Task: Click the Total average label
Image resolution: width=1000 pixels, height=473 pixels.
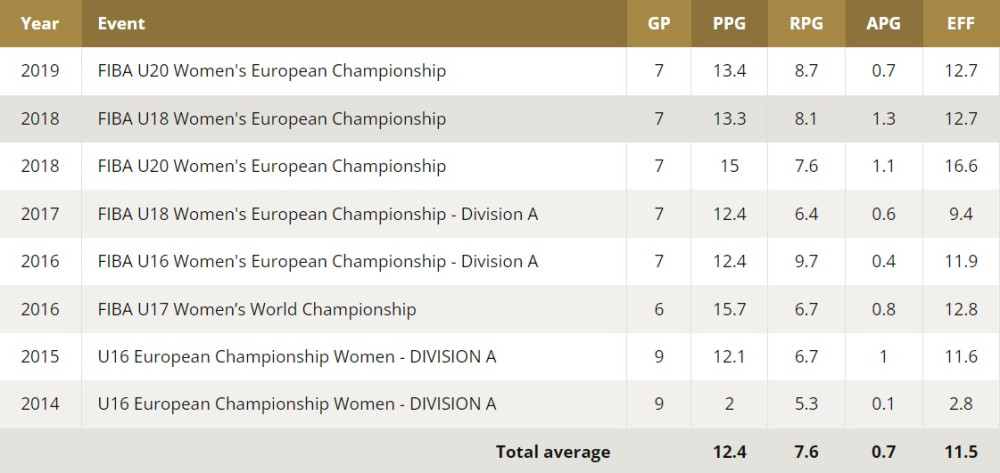Action: click(553, 452)
